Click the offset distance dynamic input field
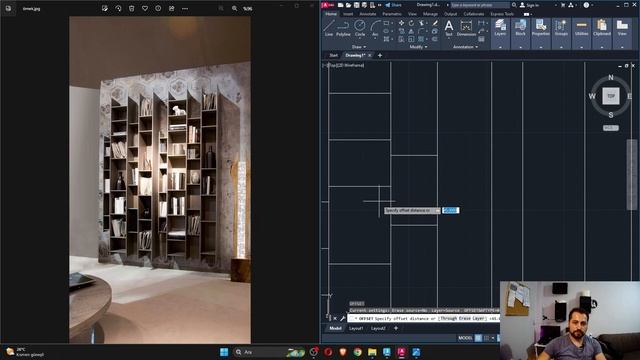 point(451,210)
